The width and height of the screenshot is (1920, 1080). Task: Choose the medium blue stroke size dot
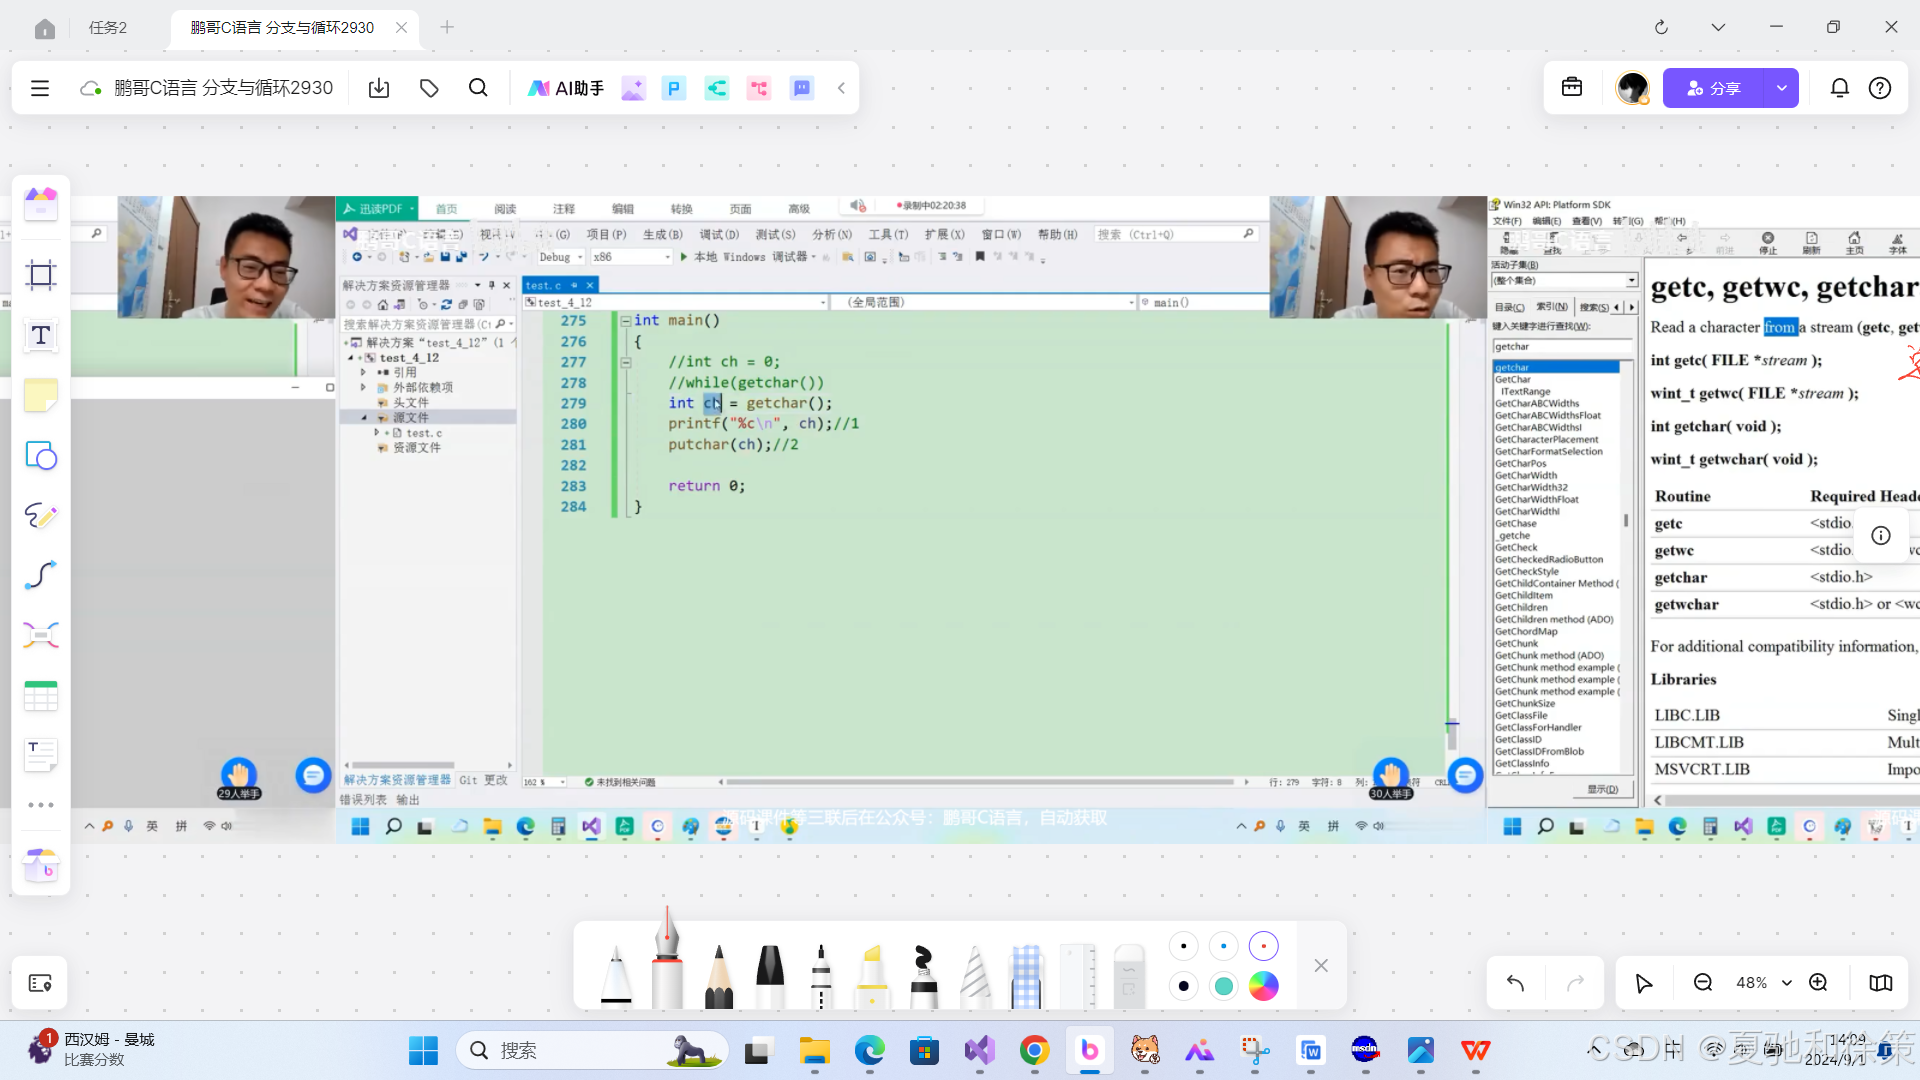tap(1224, 946)
